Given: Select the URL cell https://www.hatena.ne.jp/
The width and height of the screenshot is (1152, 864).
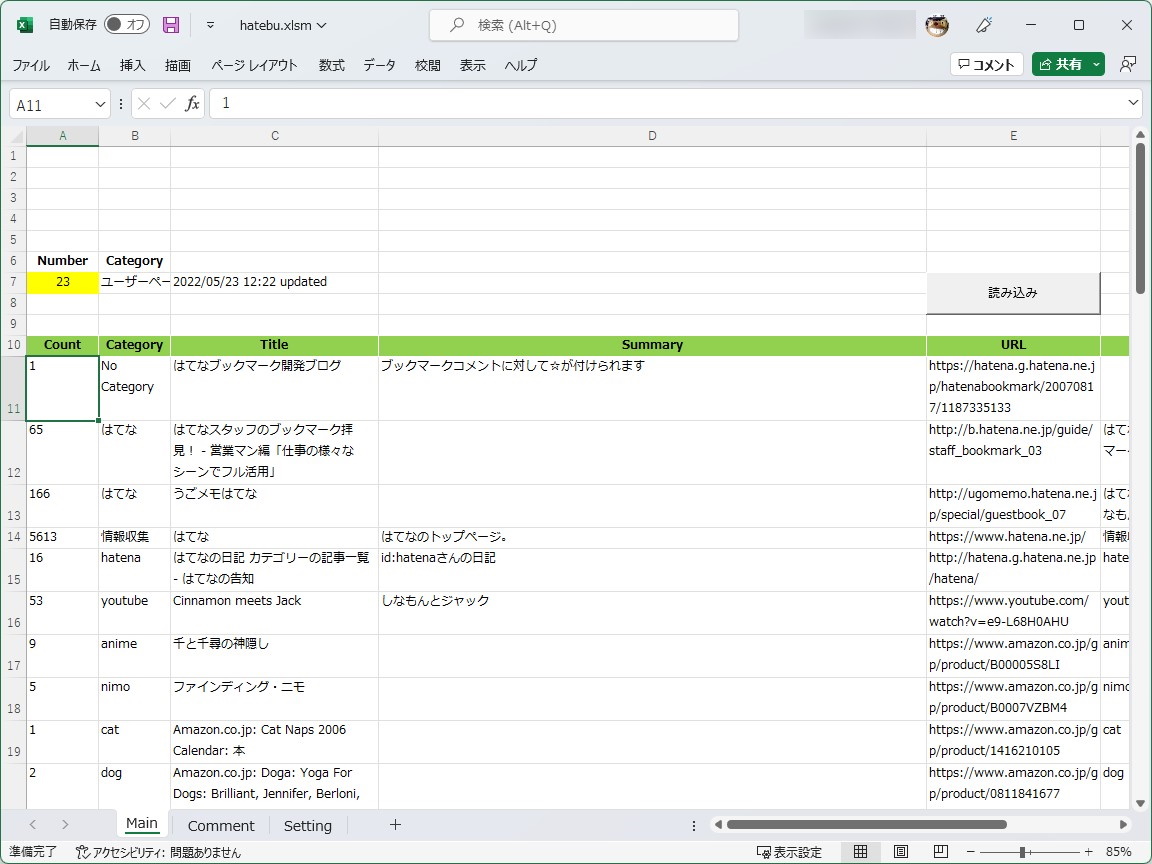Looking at the screenshot, I should point(1013,537).
